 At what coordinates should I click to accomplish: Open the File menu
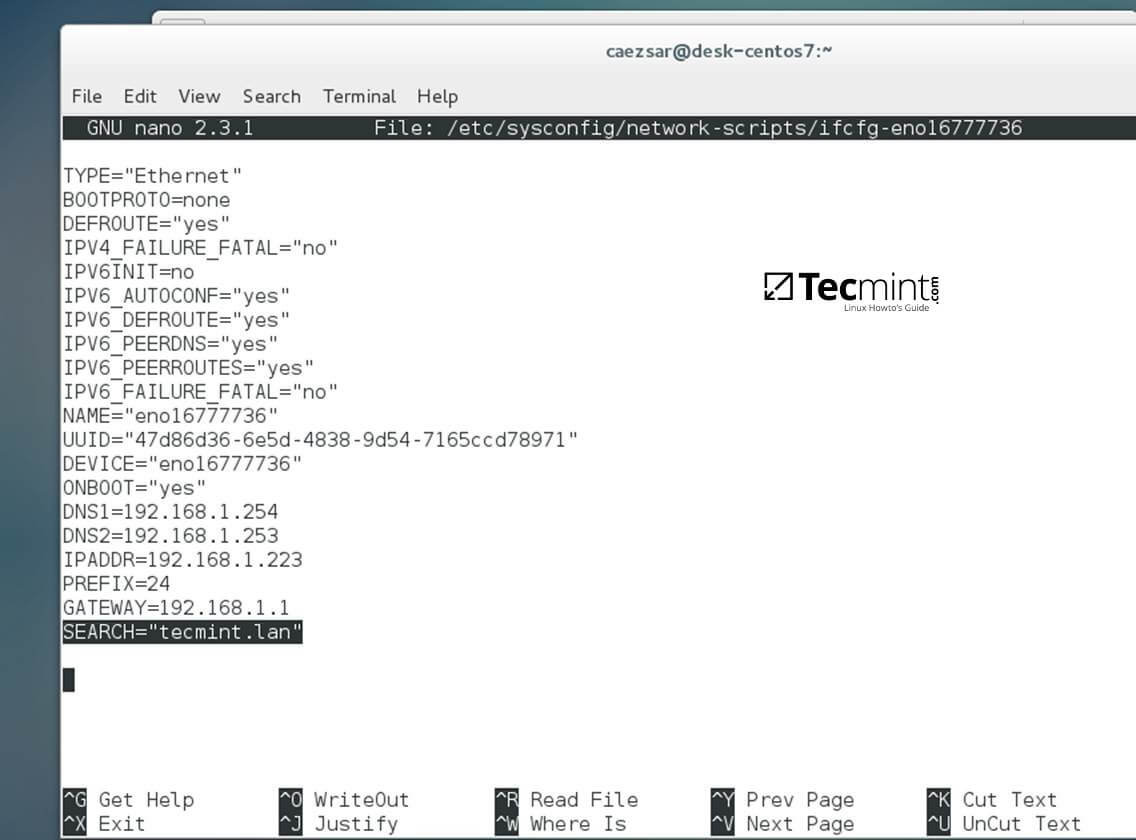(x=87, y=96)
